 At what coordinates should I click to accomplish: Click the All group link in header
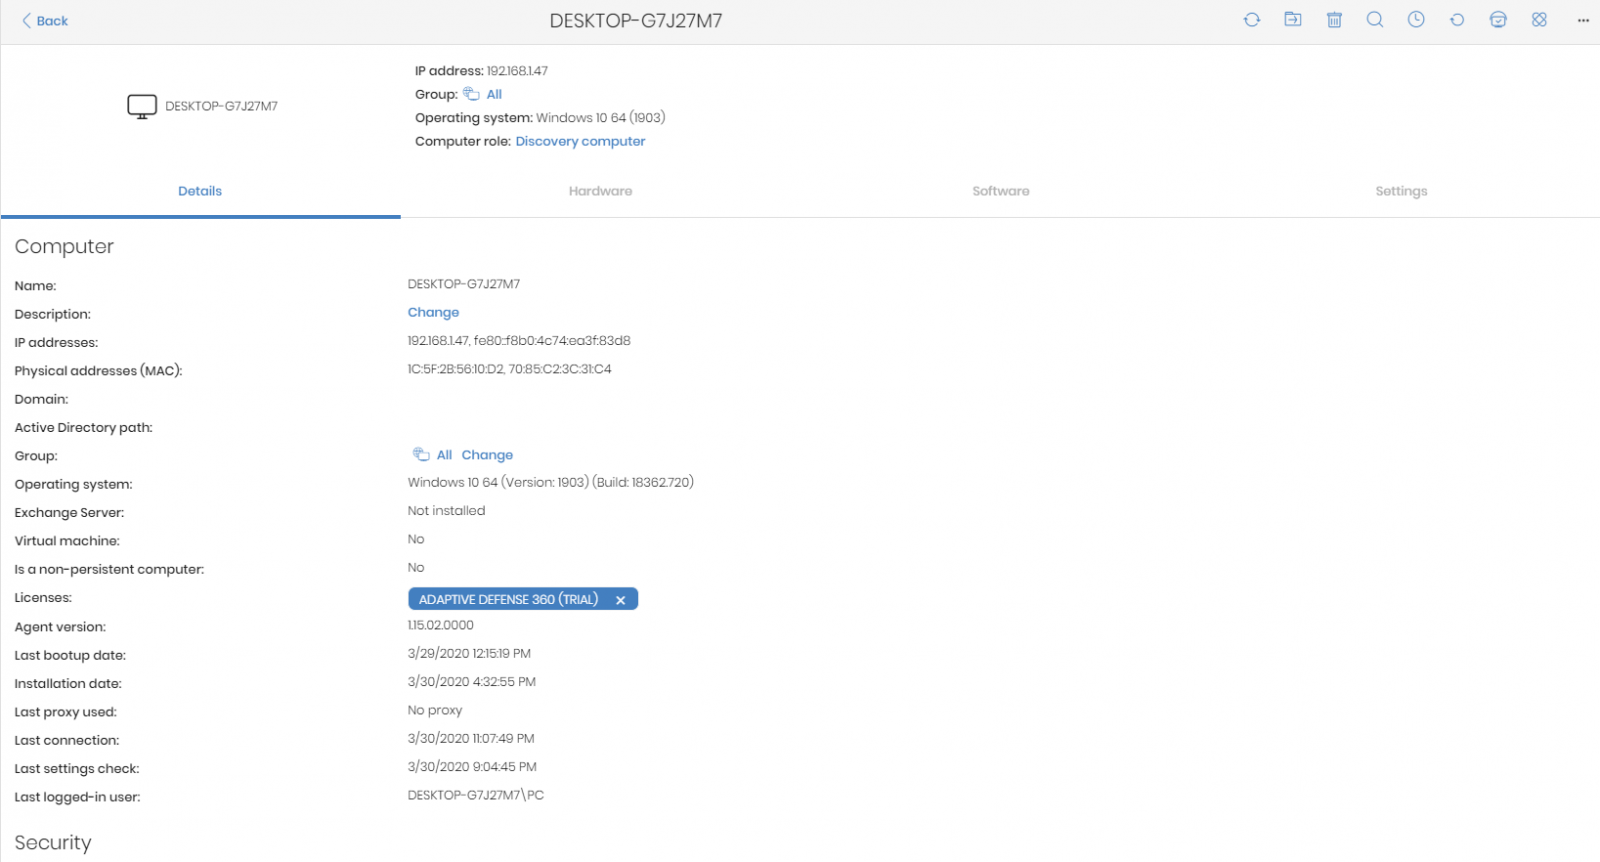coord(494,95)
